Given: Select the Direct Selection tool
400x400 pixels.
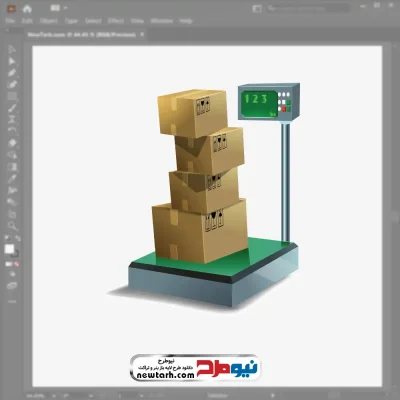Looking at the screenshot, I should (x=12, y=61).
